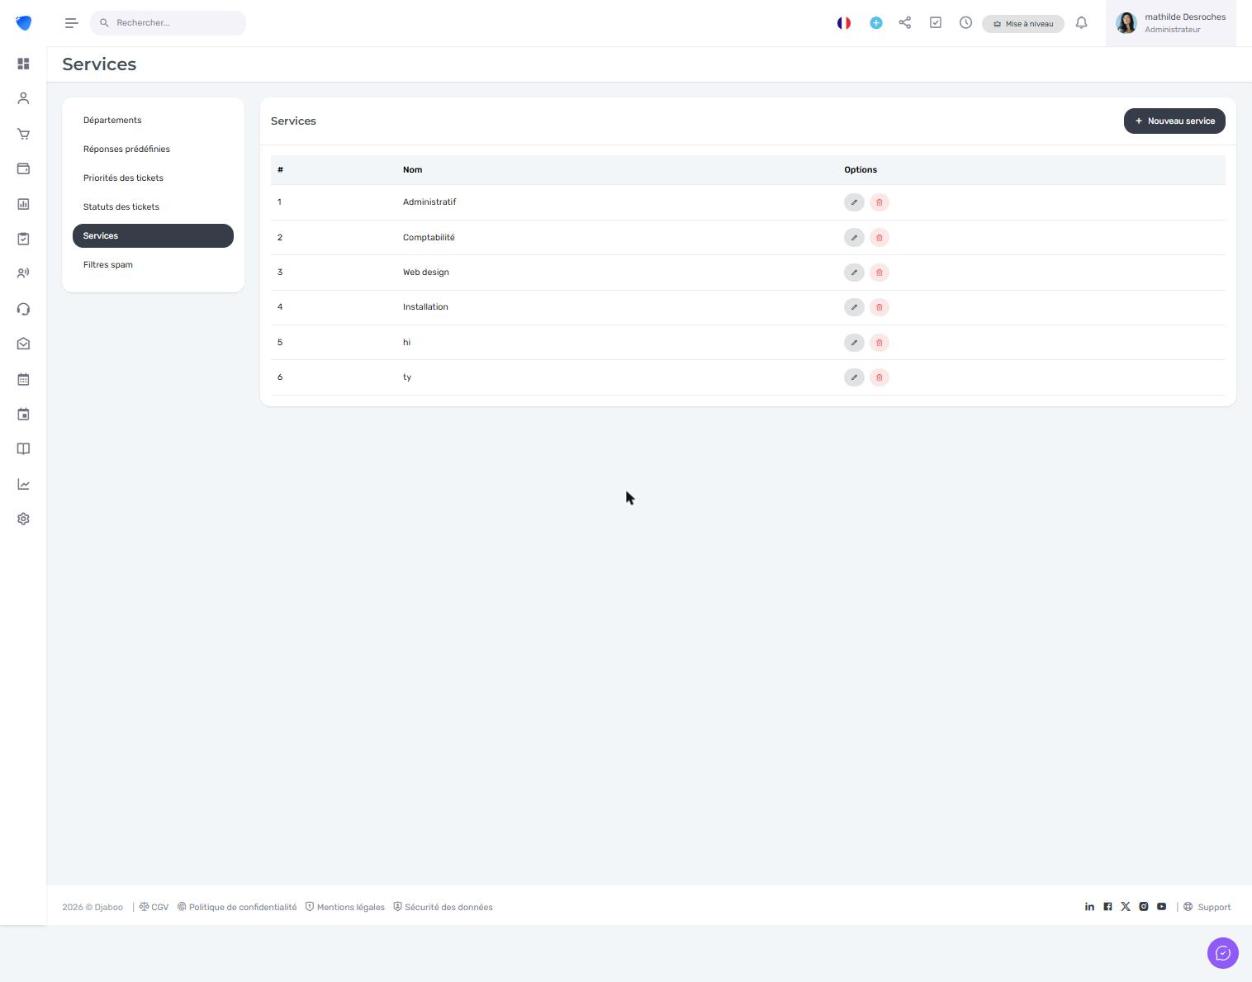Delete the Administratif service
Viewport: 1252px width, 982px height.
879,202
